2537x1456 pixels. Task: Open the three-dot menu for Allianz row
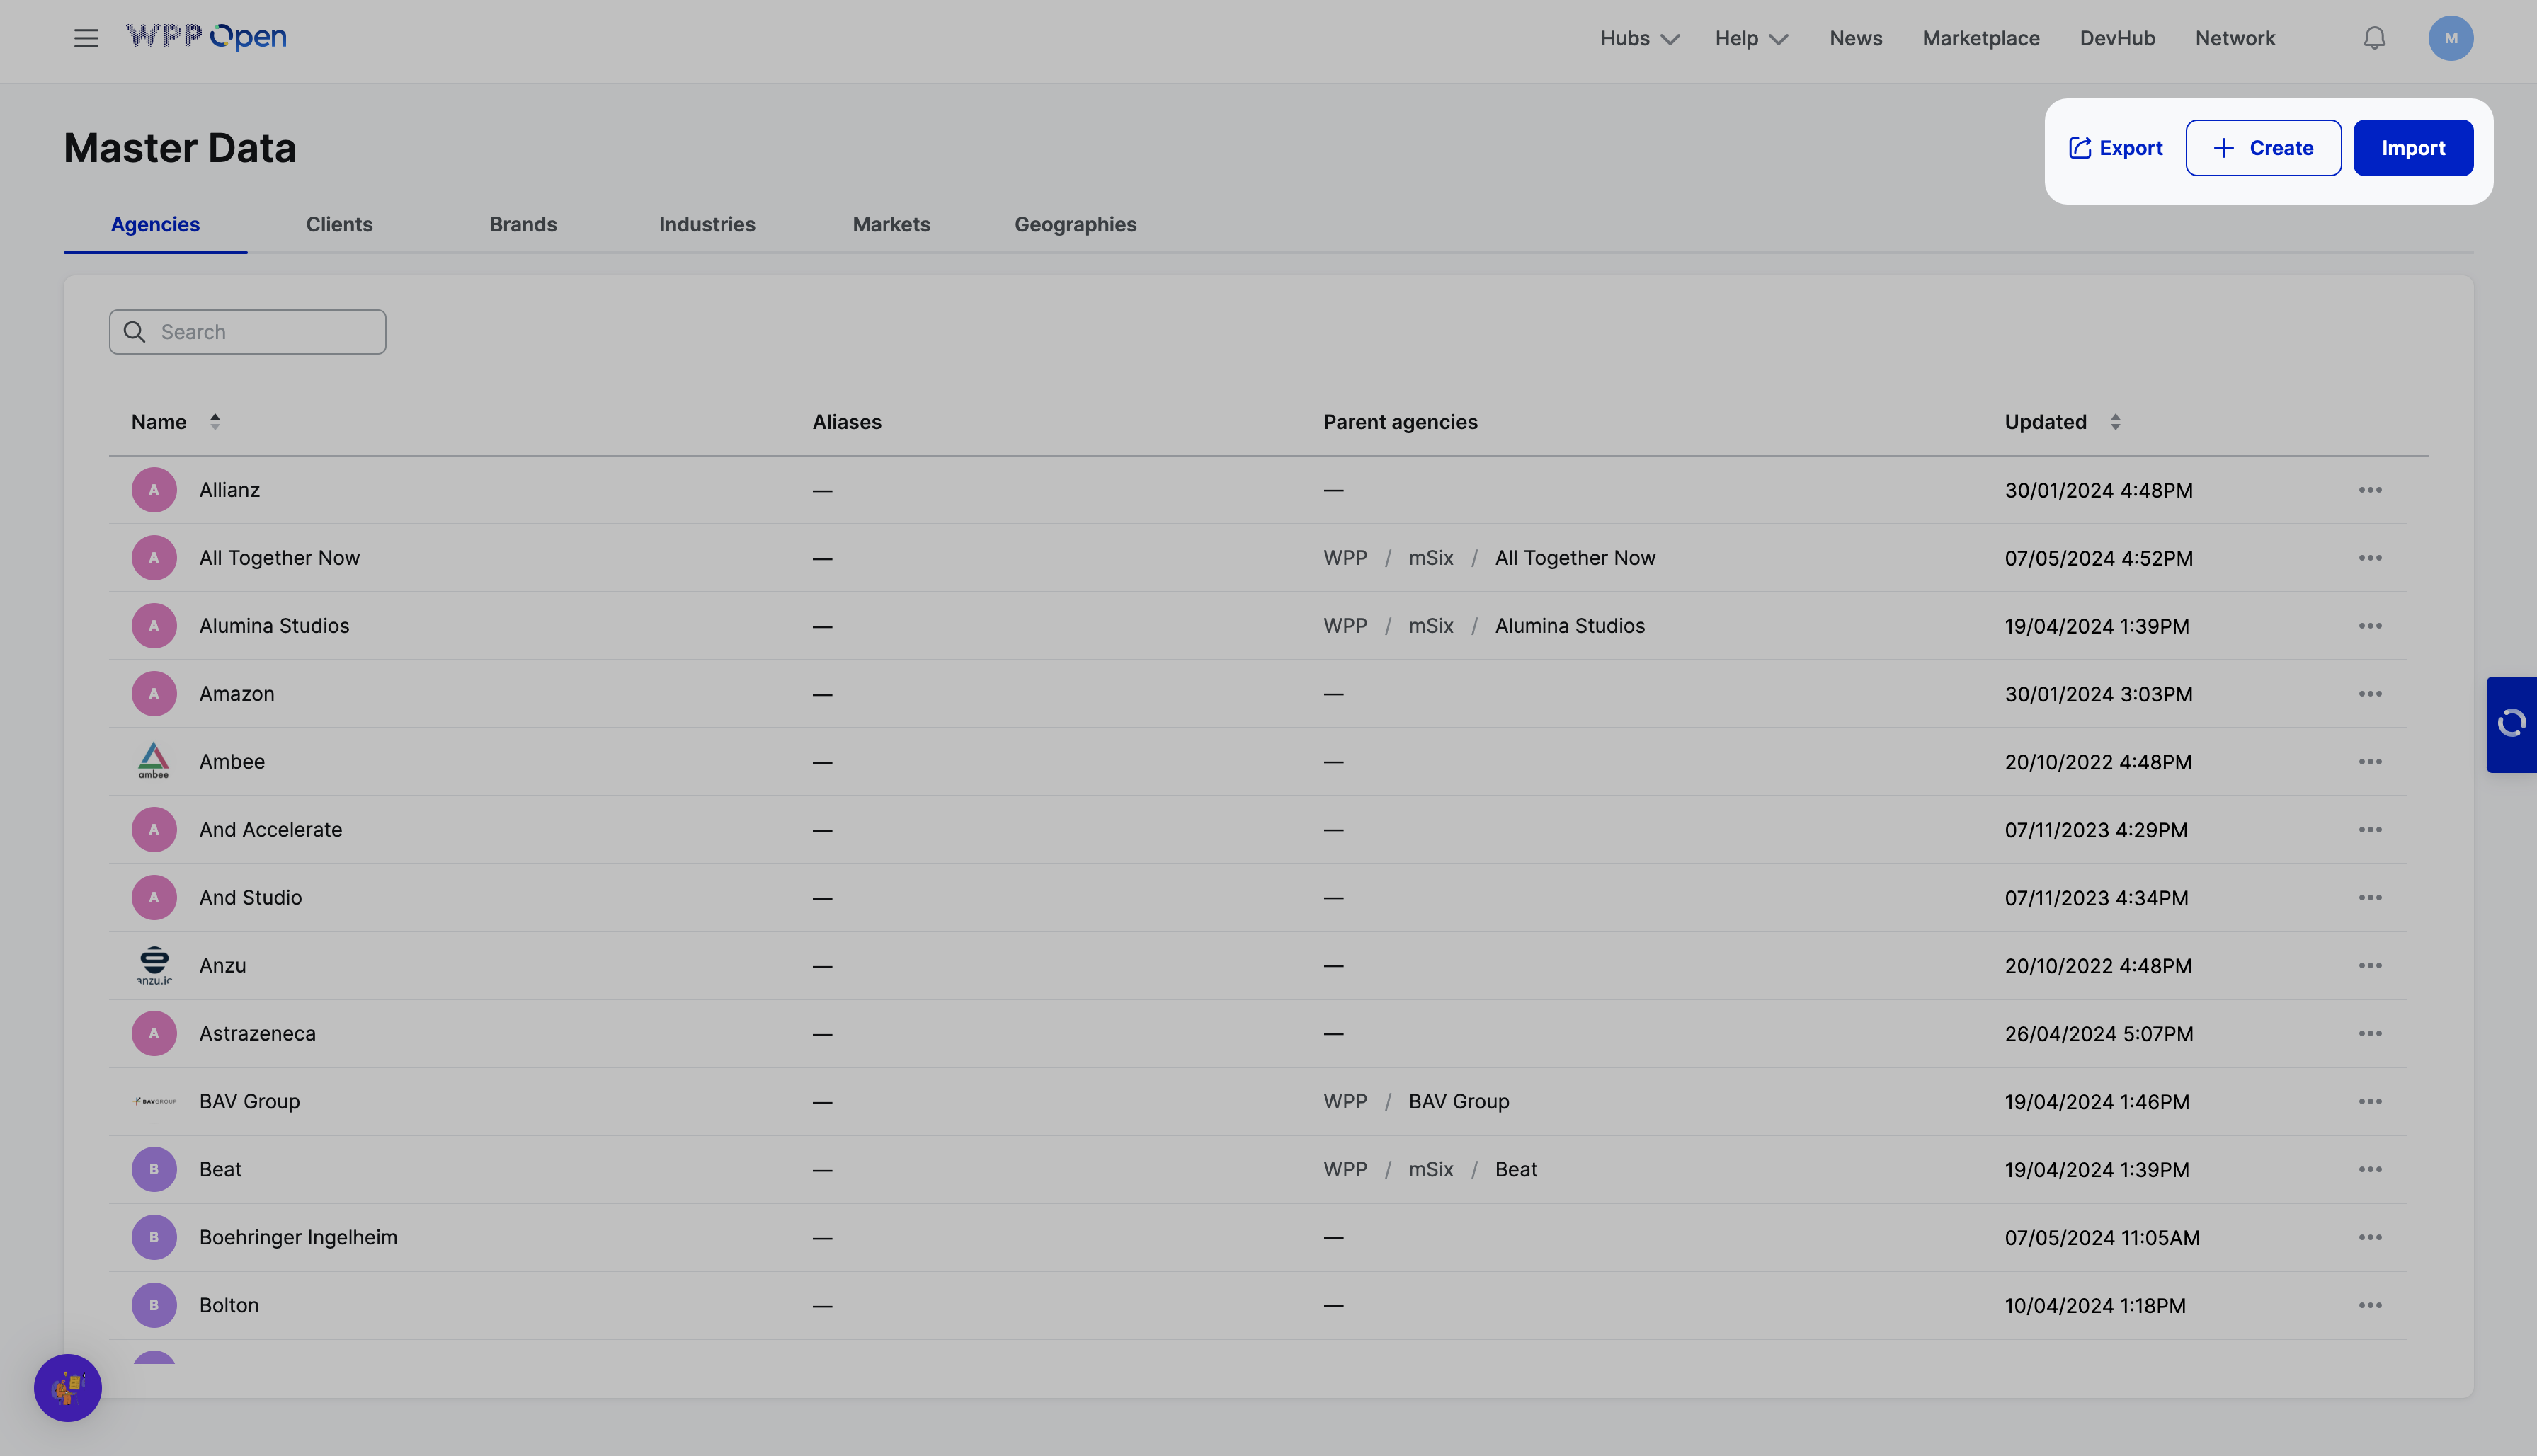tap(2369, 490)
